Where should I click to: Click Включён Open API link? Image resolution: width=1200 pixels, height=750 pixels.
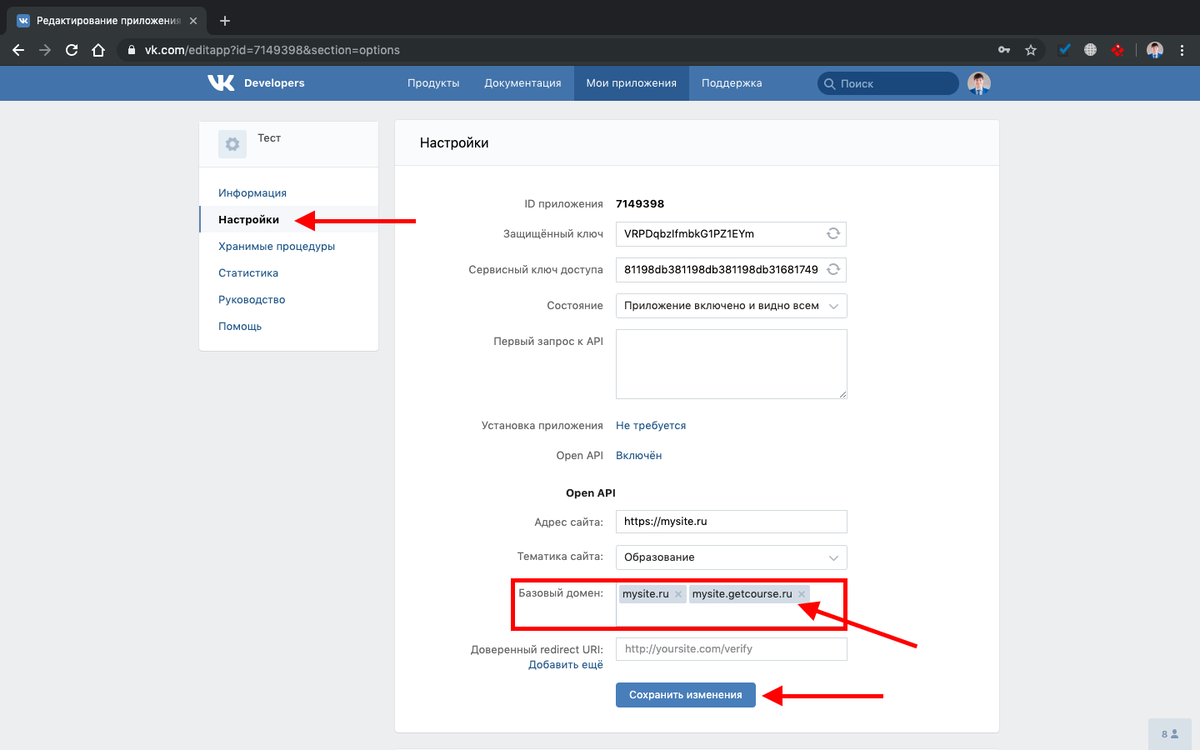click(639, 455)
